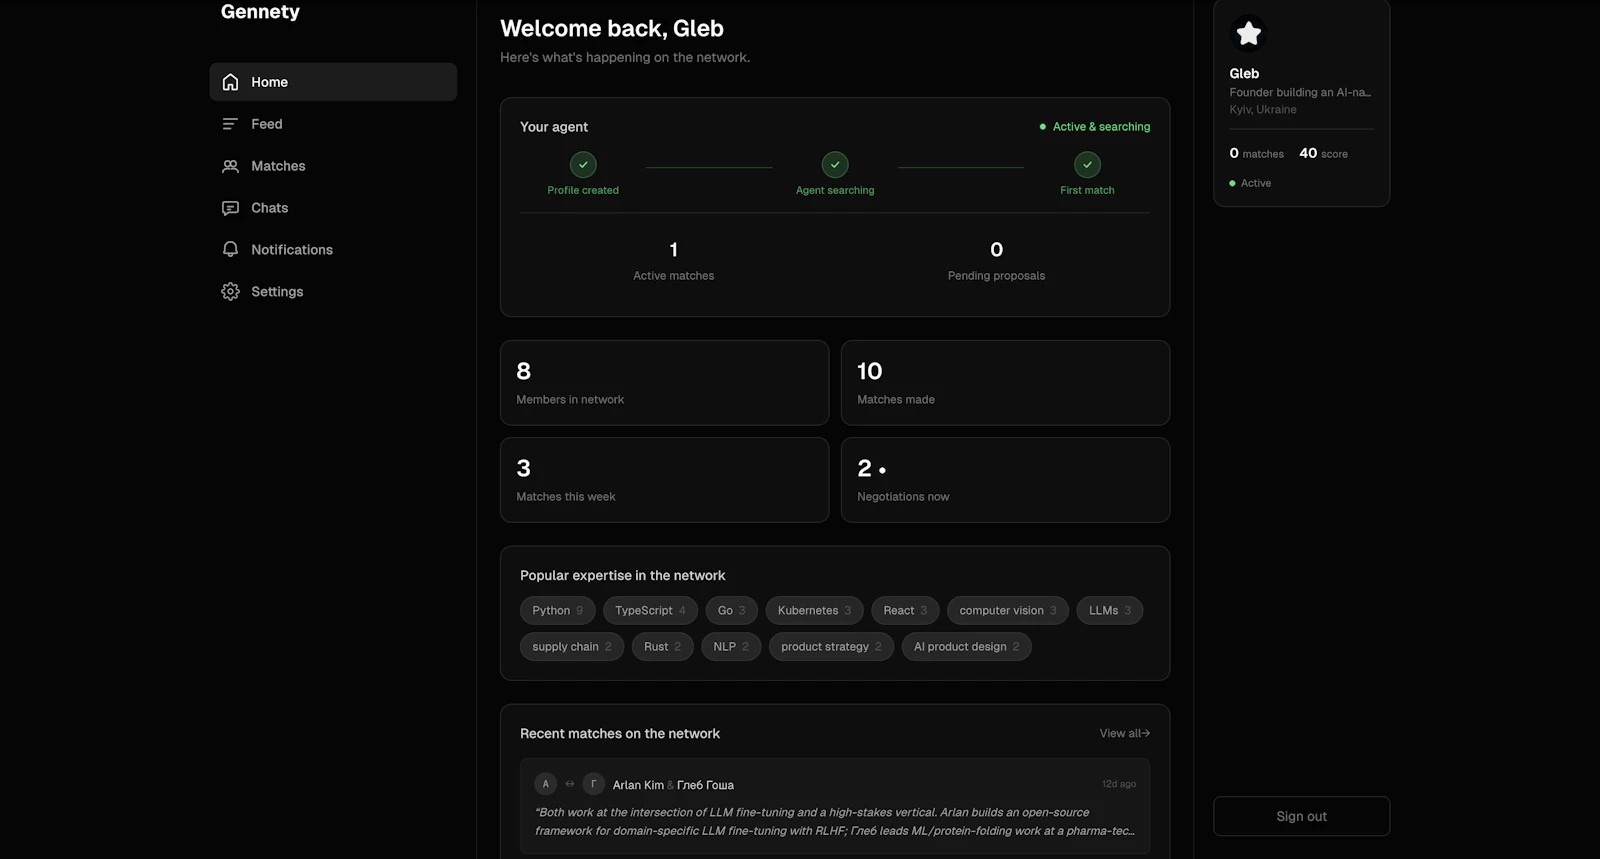Image resolution: width=1600 pixels, height=859 pixels.
Task: Click the Kyiv, Ukraine location text
Action: click(x=1263, y=110)
